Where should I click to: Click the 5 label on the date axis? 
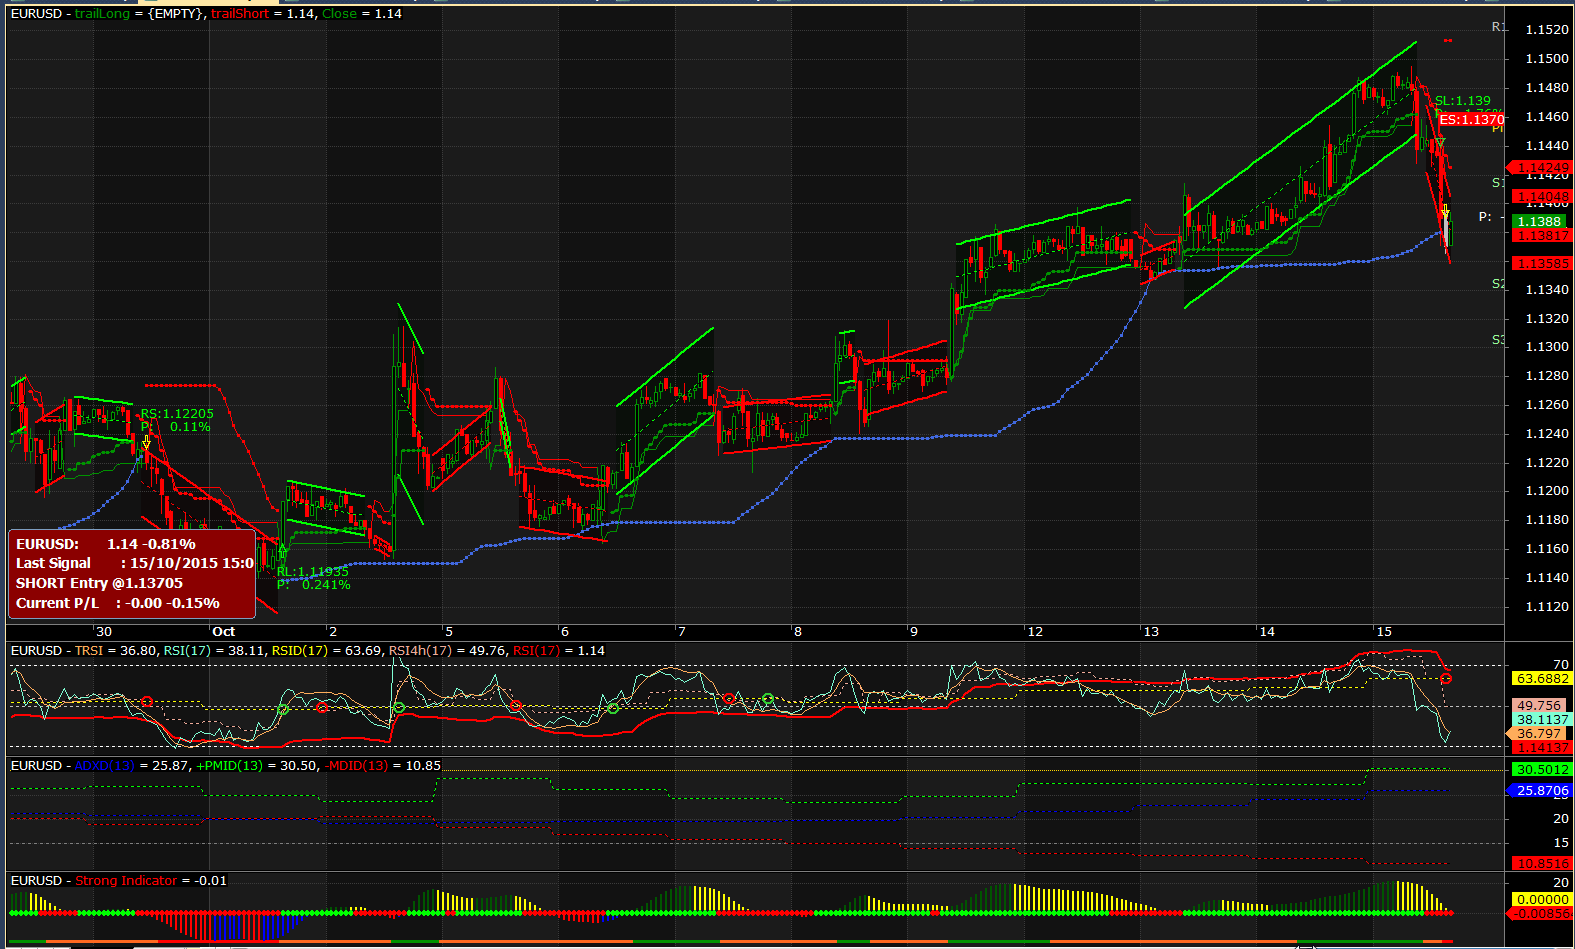449,632
